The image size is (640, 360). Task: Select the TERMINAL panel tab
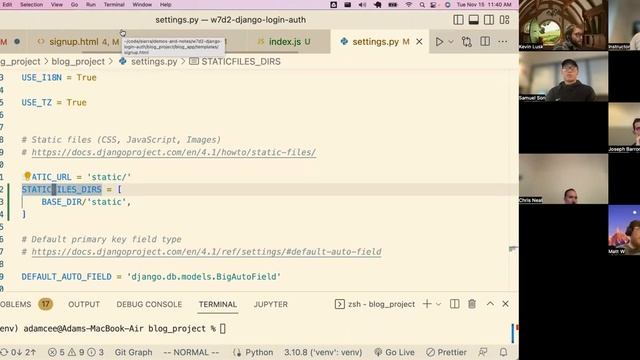[x=218, y=304]
